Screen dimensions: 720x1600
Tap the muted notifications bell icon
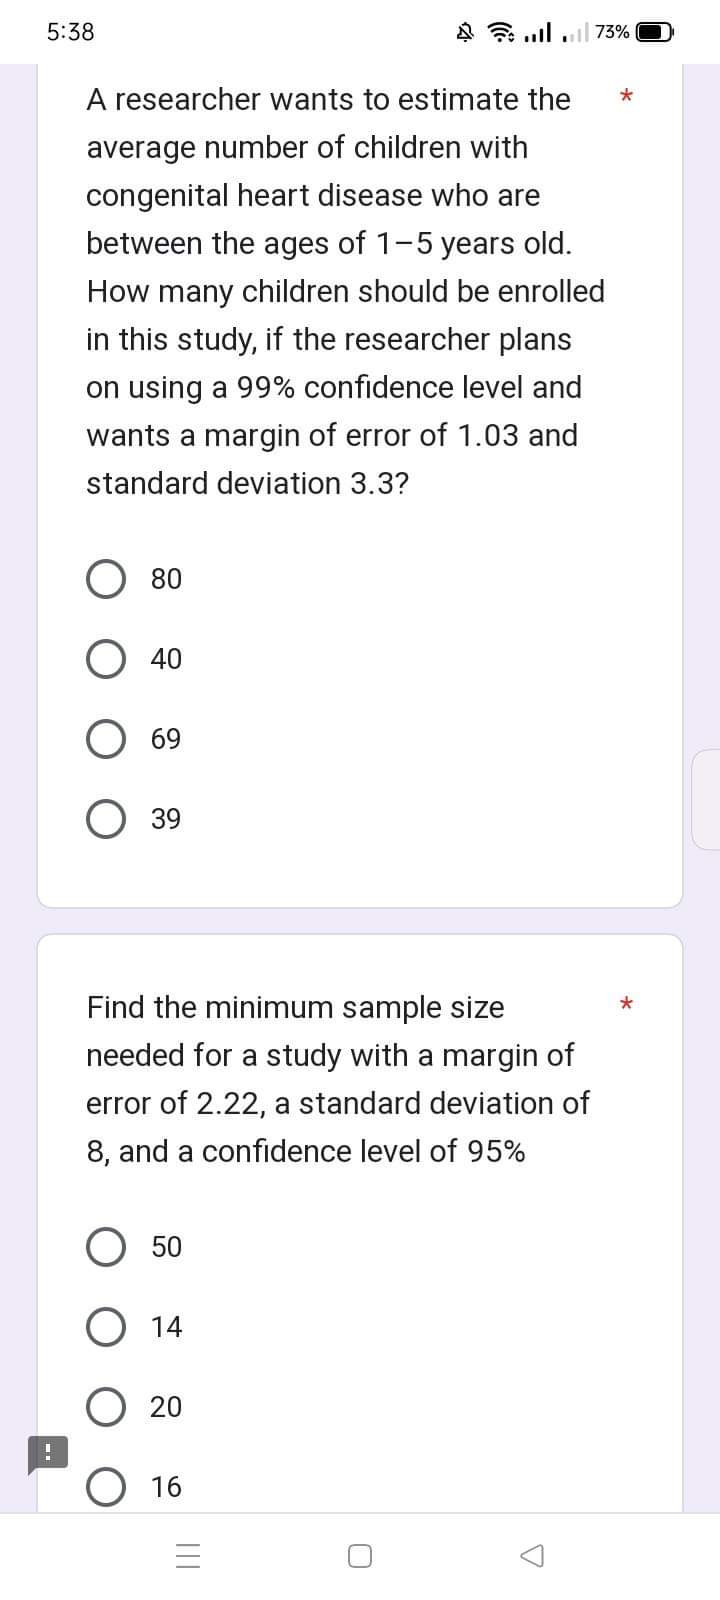(x=462, y=32)
